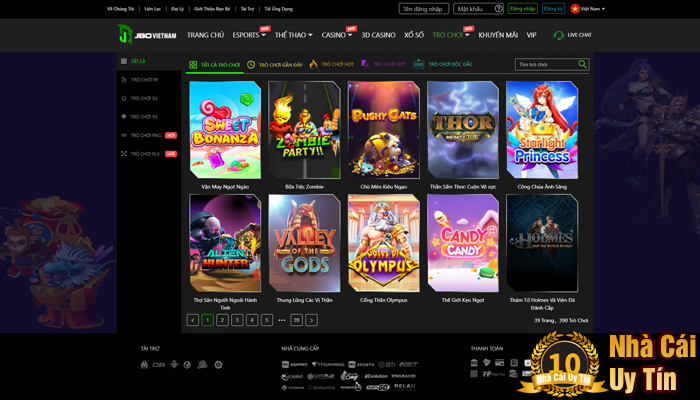Select the Trò Chơi PP sidebar icon

pos(124,79)
